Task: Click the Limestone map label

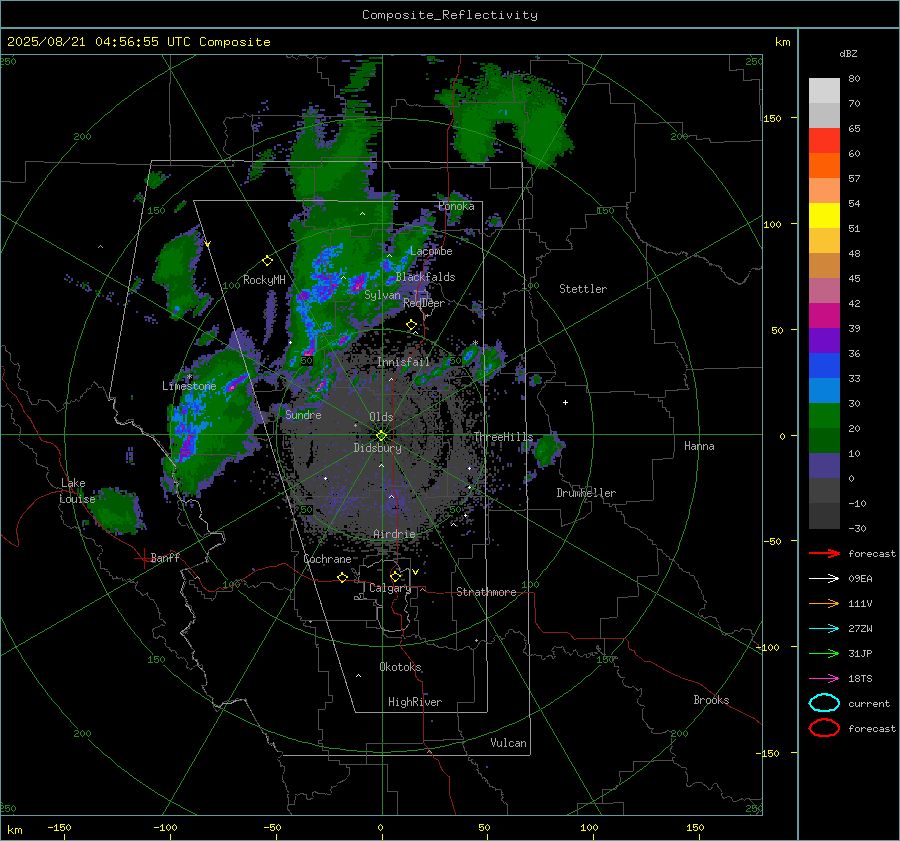Action: [189, 386]
